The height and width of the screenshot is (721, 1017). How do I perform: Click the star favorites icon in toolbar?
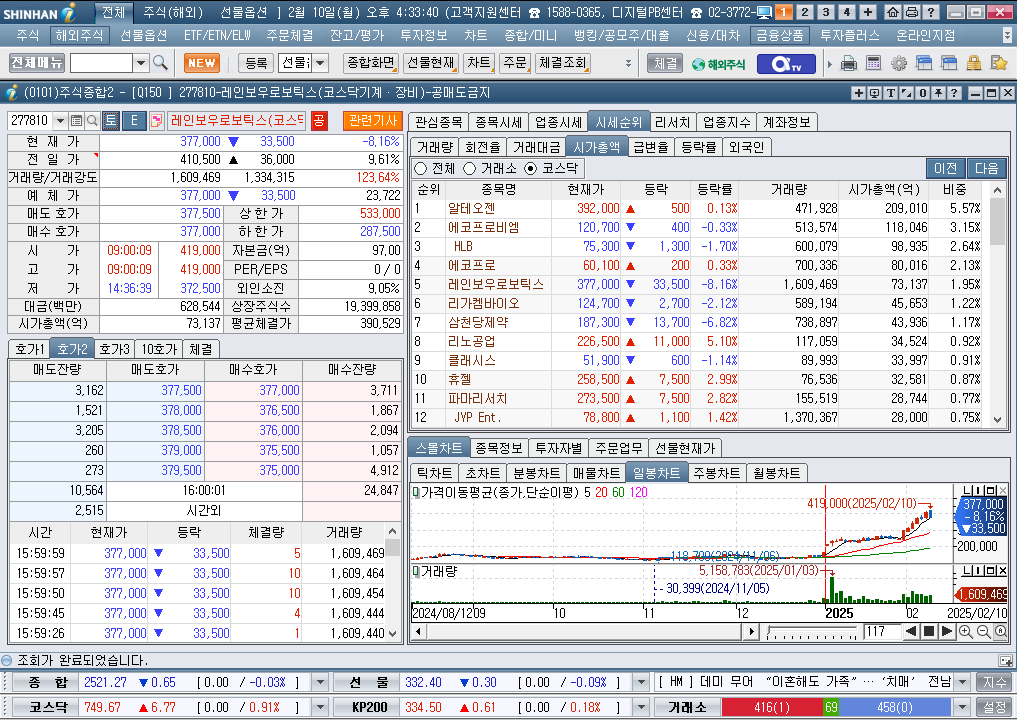[999, 64]
